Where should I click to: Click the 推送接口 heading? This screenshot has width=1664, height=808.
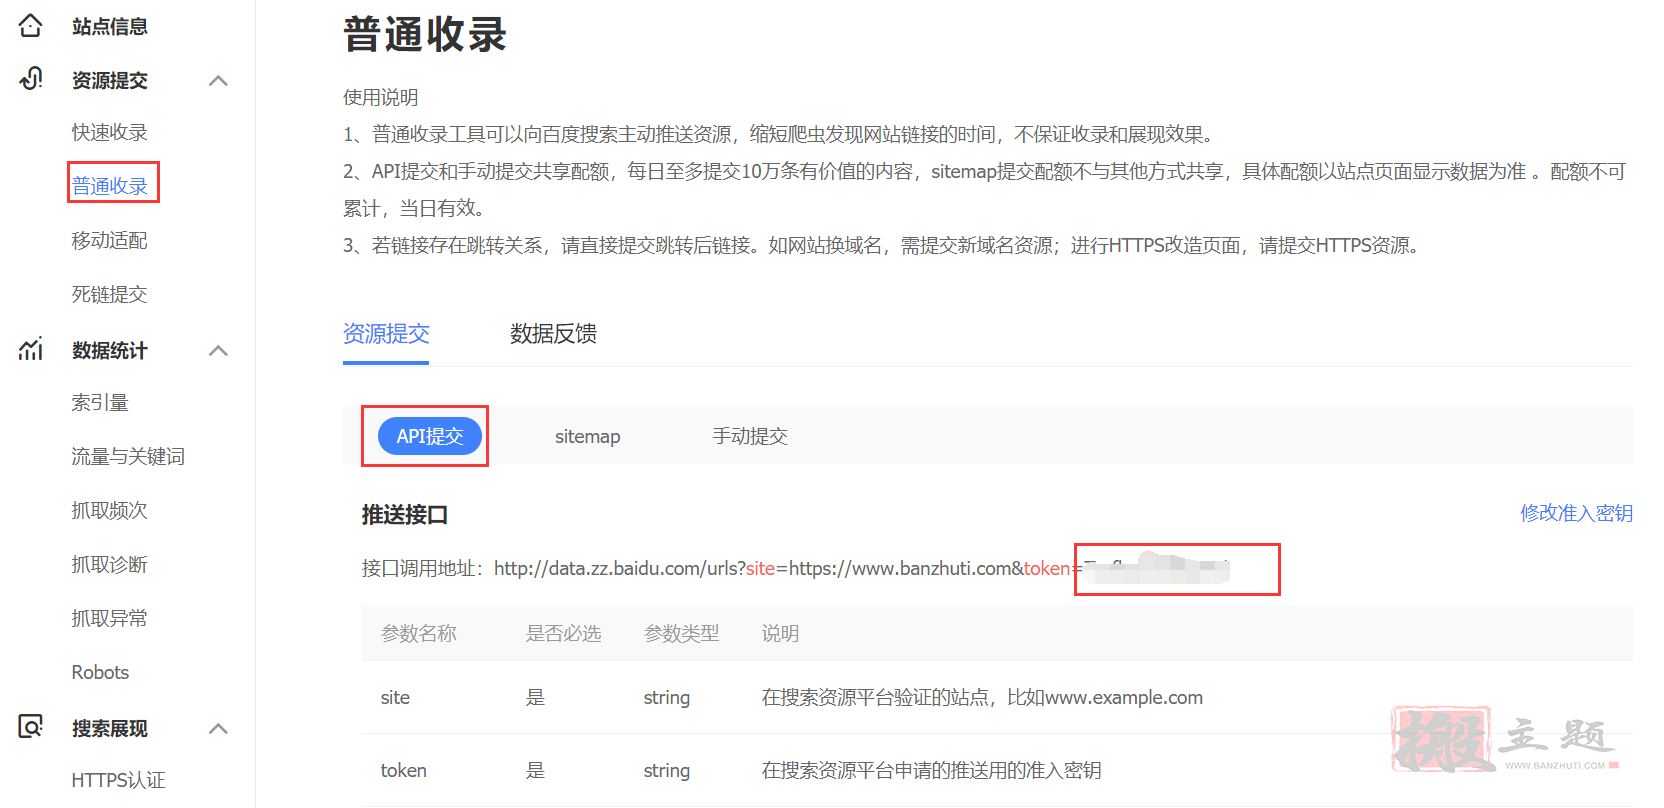point(405,515)
